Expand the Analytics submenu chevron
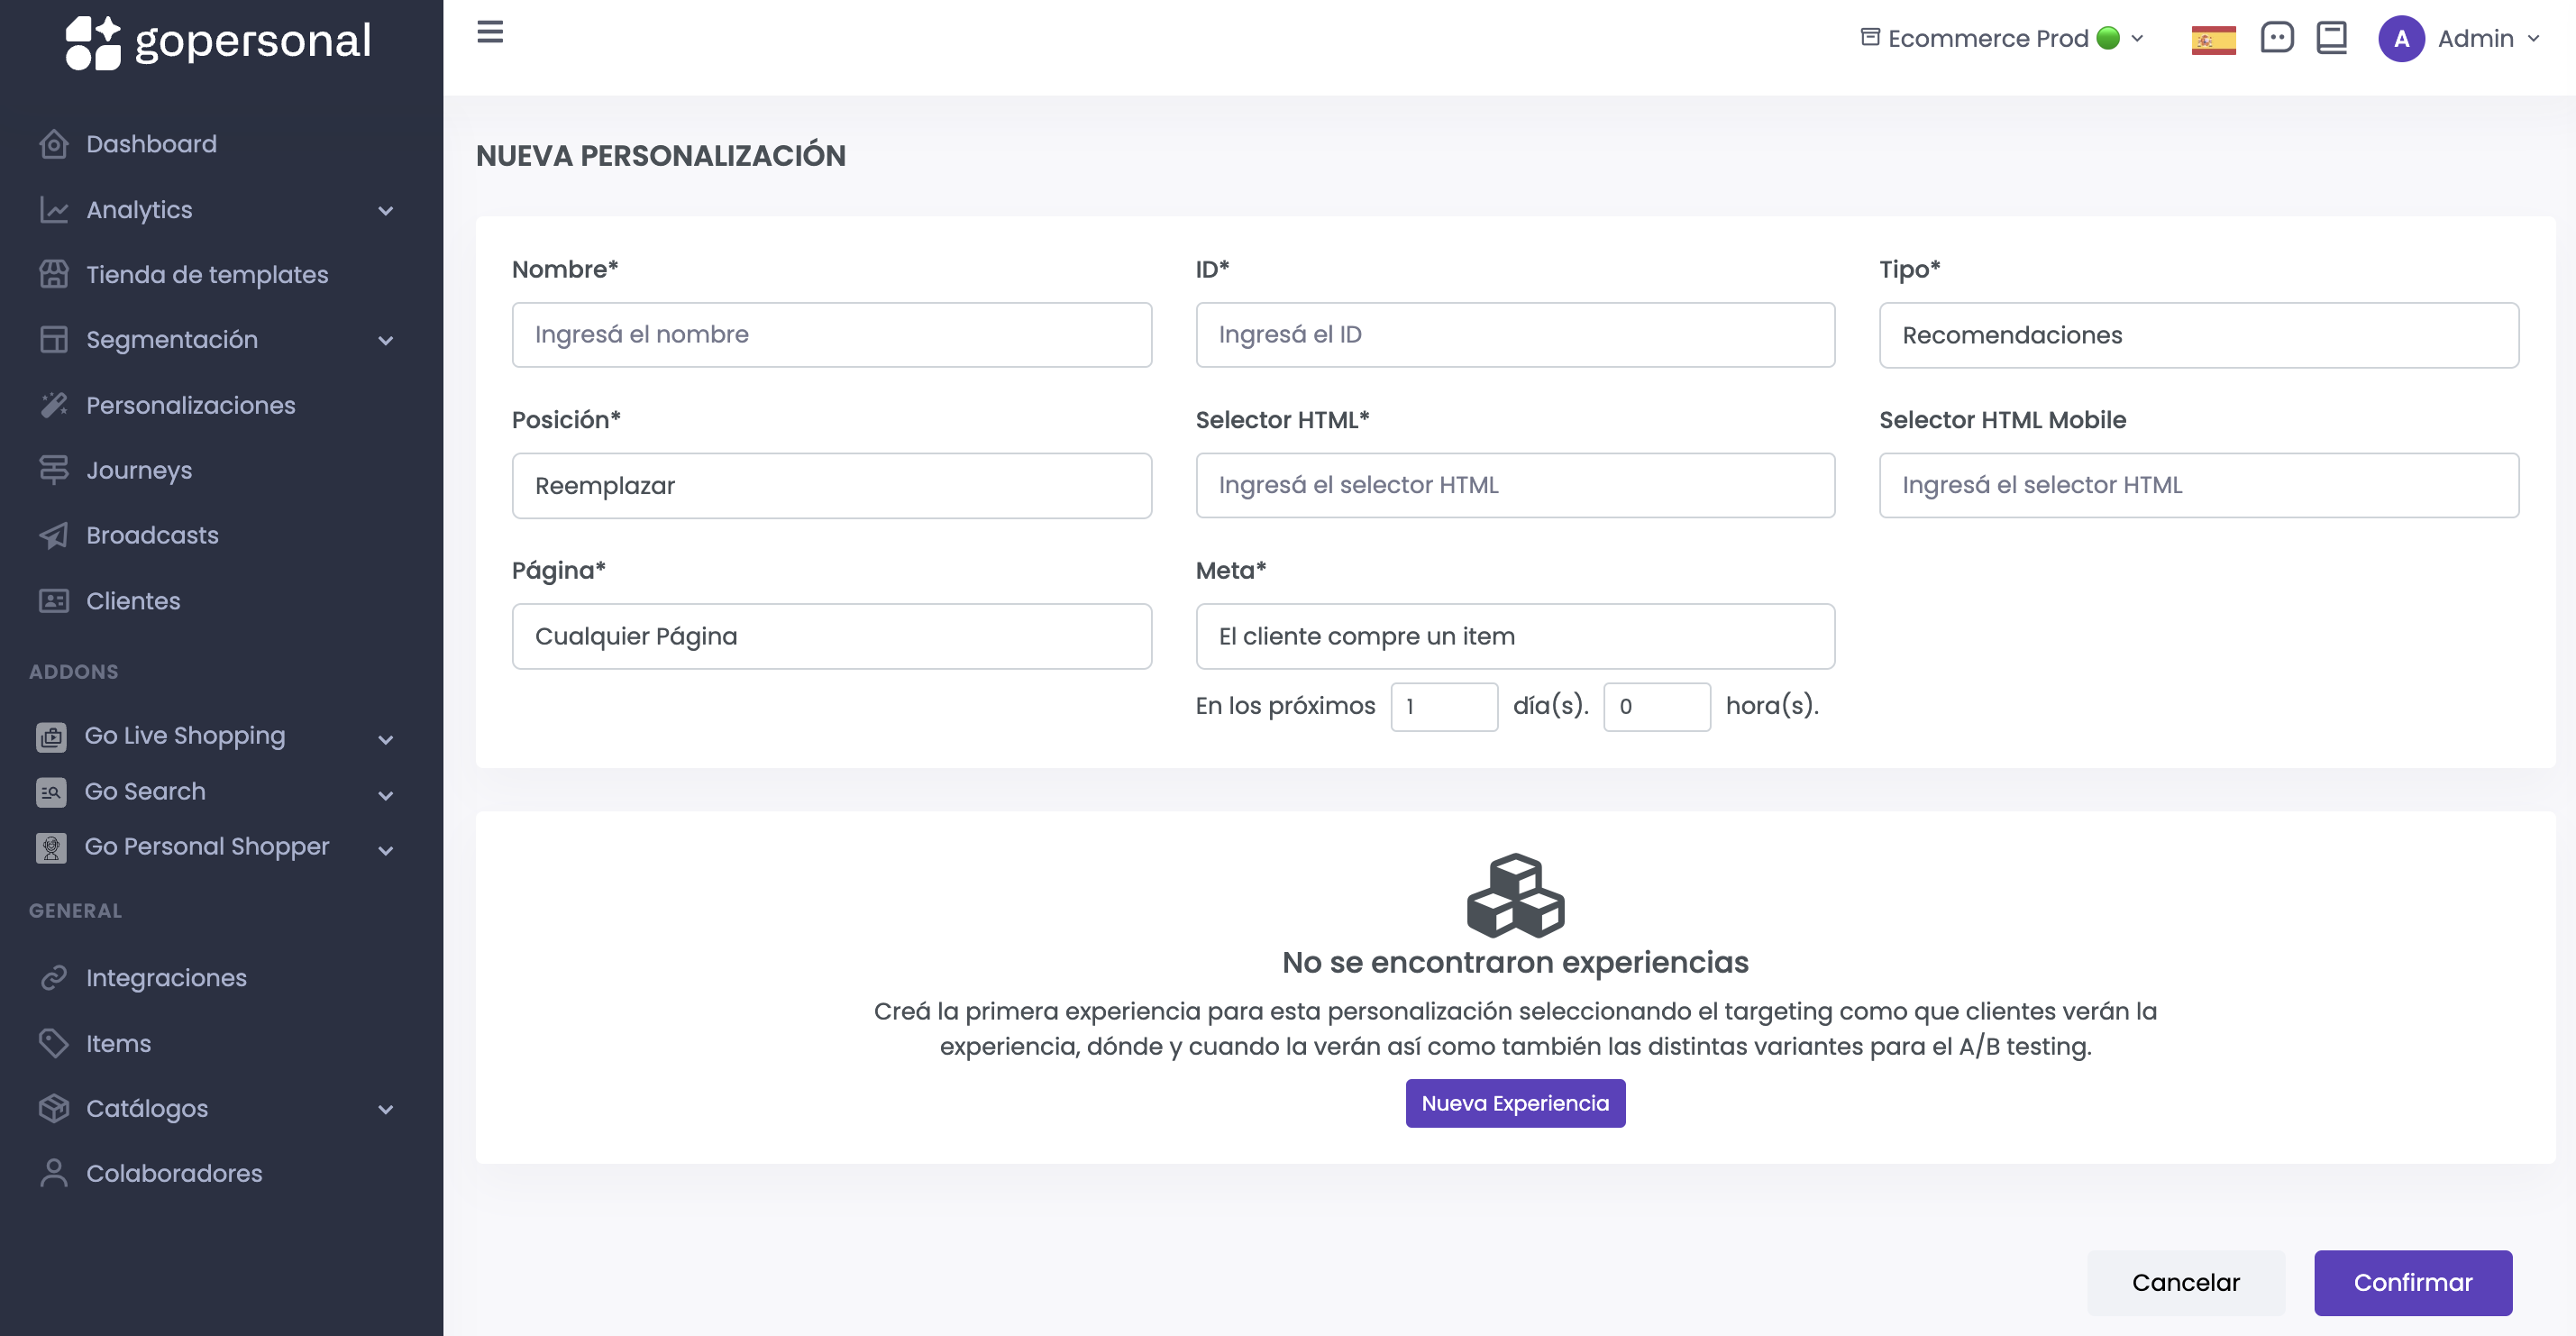 click(385, 210)
